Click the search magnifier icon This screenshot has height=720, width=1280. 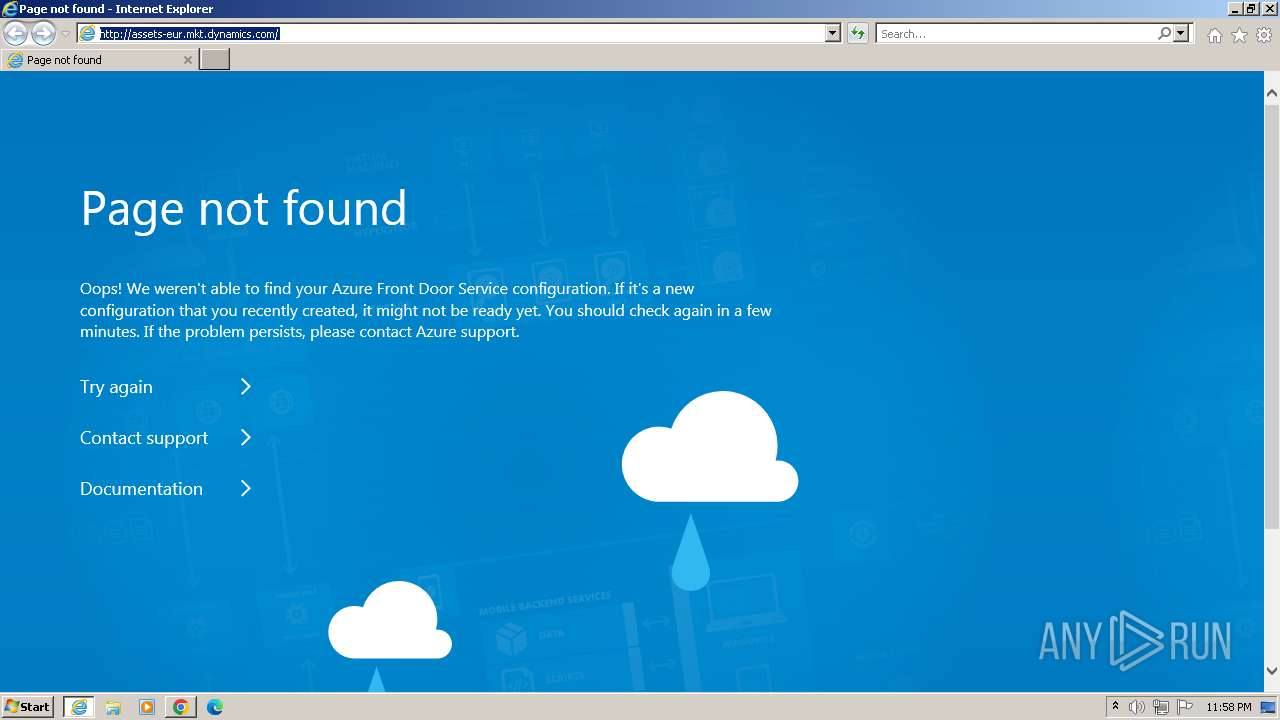[x=1164, y=33]
